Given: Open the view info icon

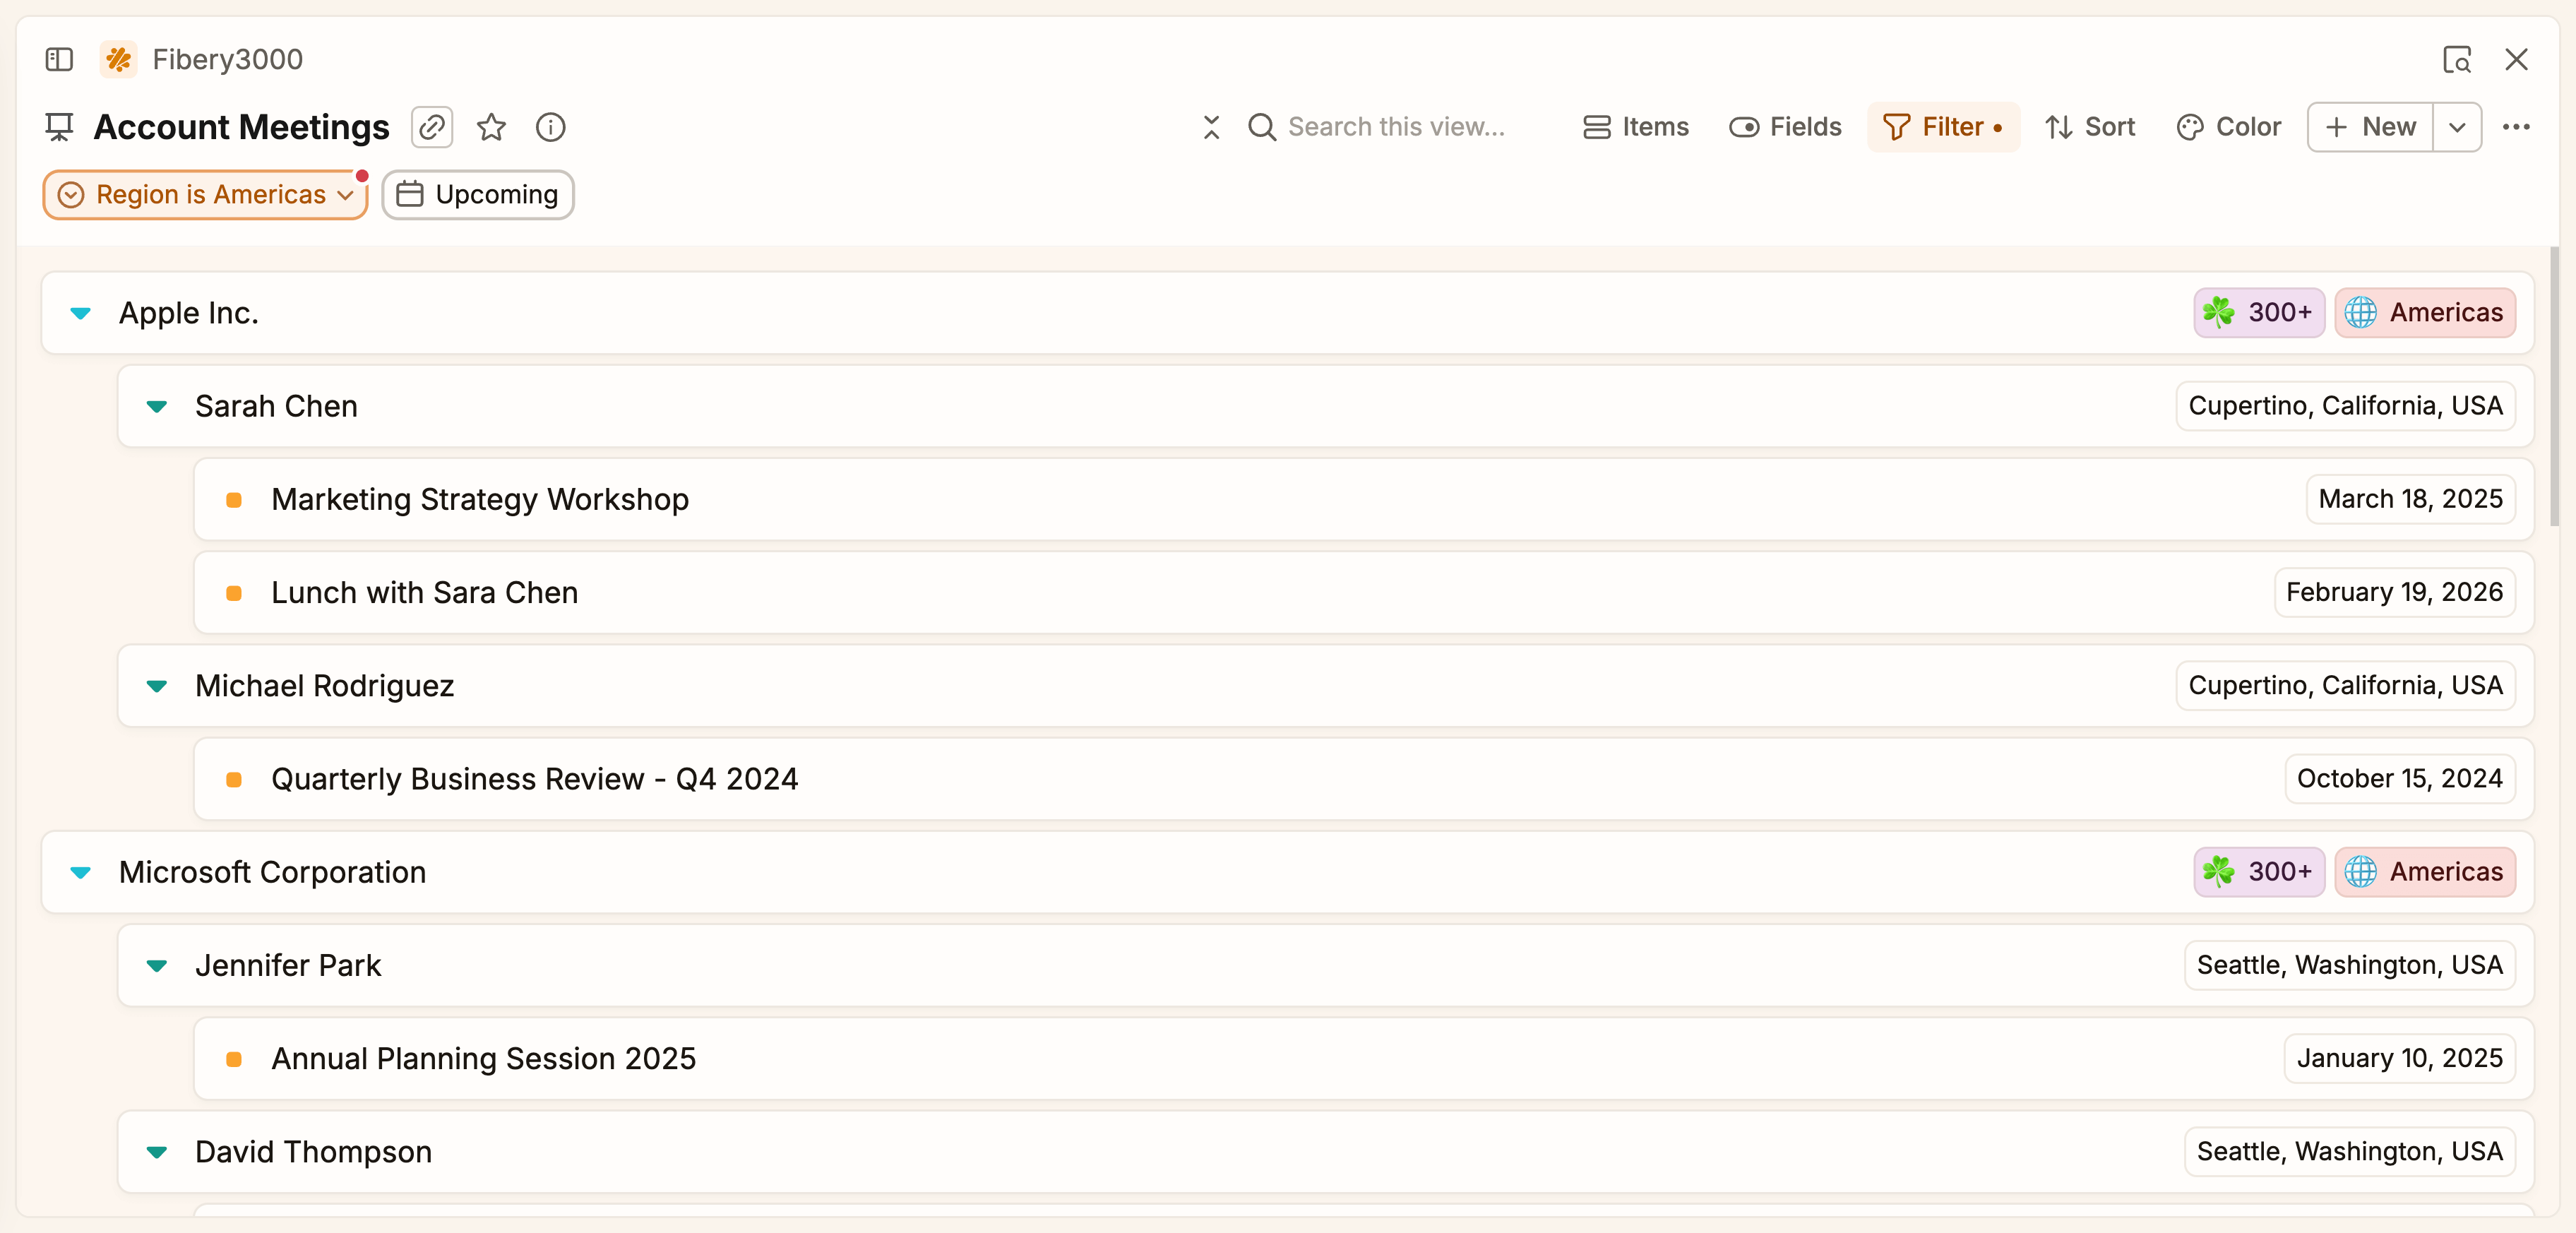Looking at the screenshot, I should point(550,127).
